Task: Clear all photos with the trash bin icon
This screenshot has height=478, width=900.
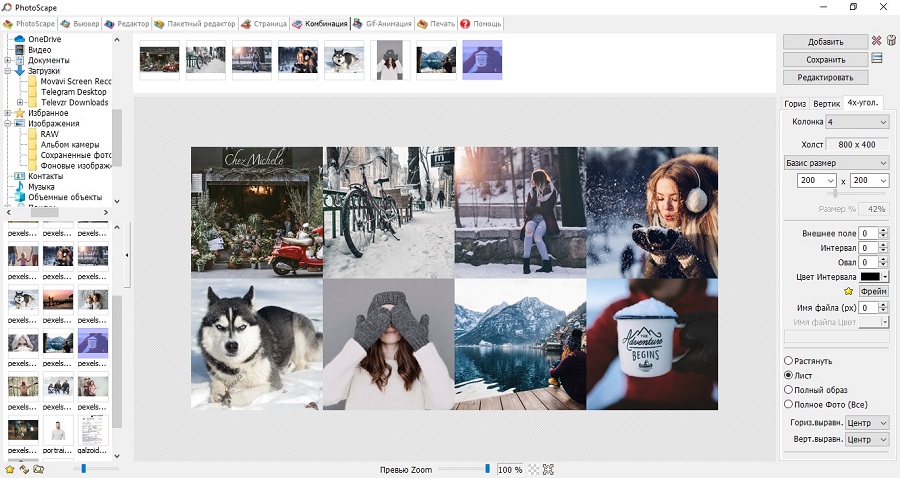Action: 891,41
